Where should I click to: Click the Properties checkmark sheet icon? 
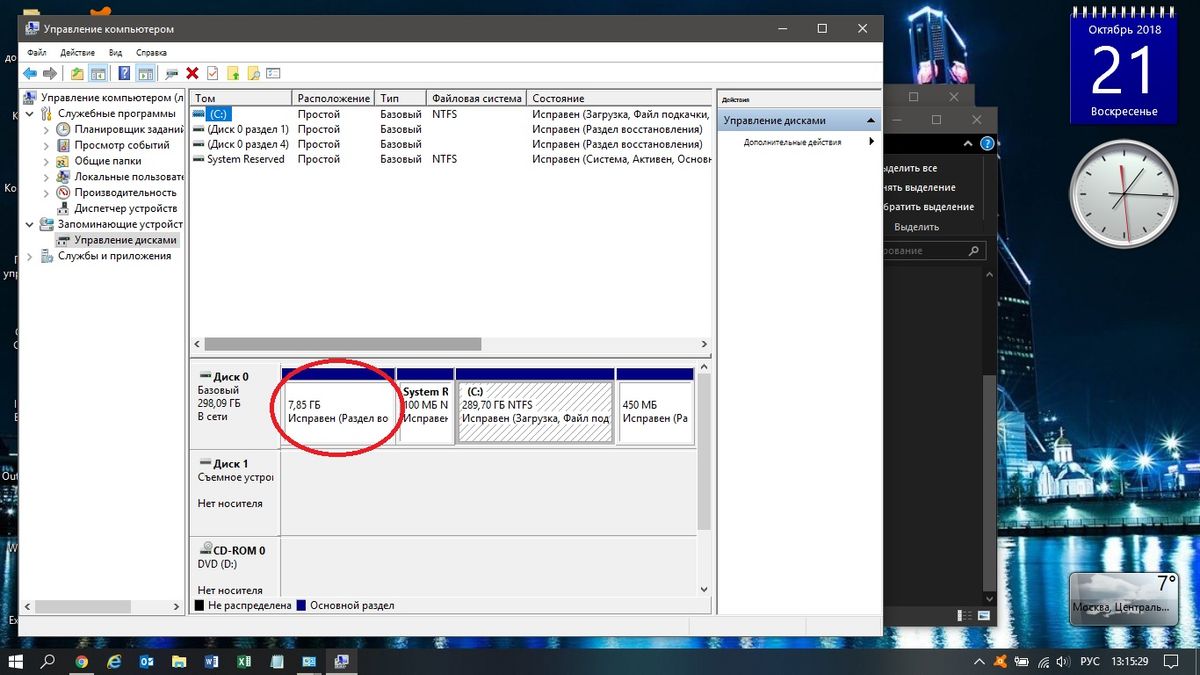(212, 73)
